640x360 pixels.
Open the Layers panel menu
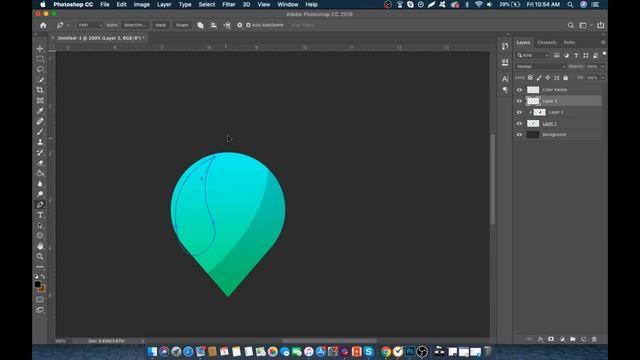pyautogui.click(x=603, y=42)
